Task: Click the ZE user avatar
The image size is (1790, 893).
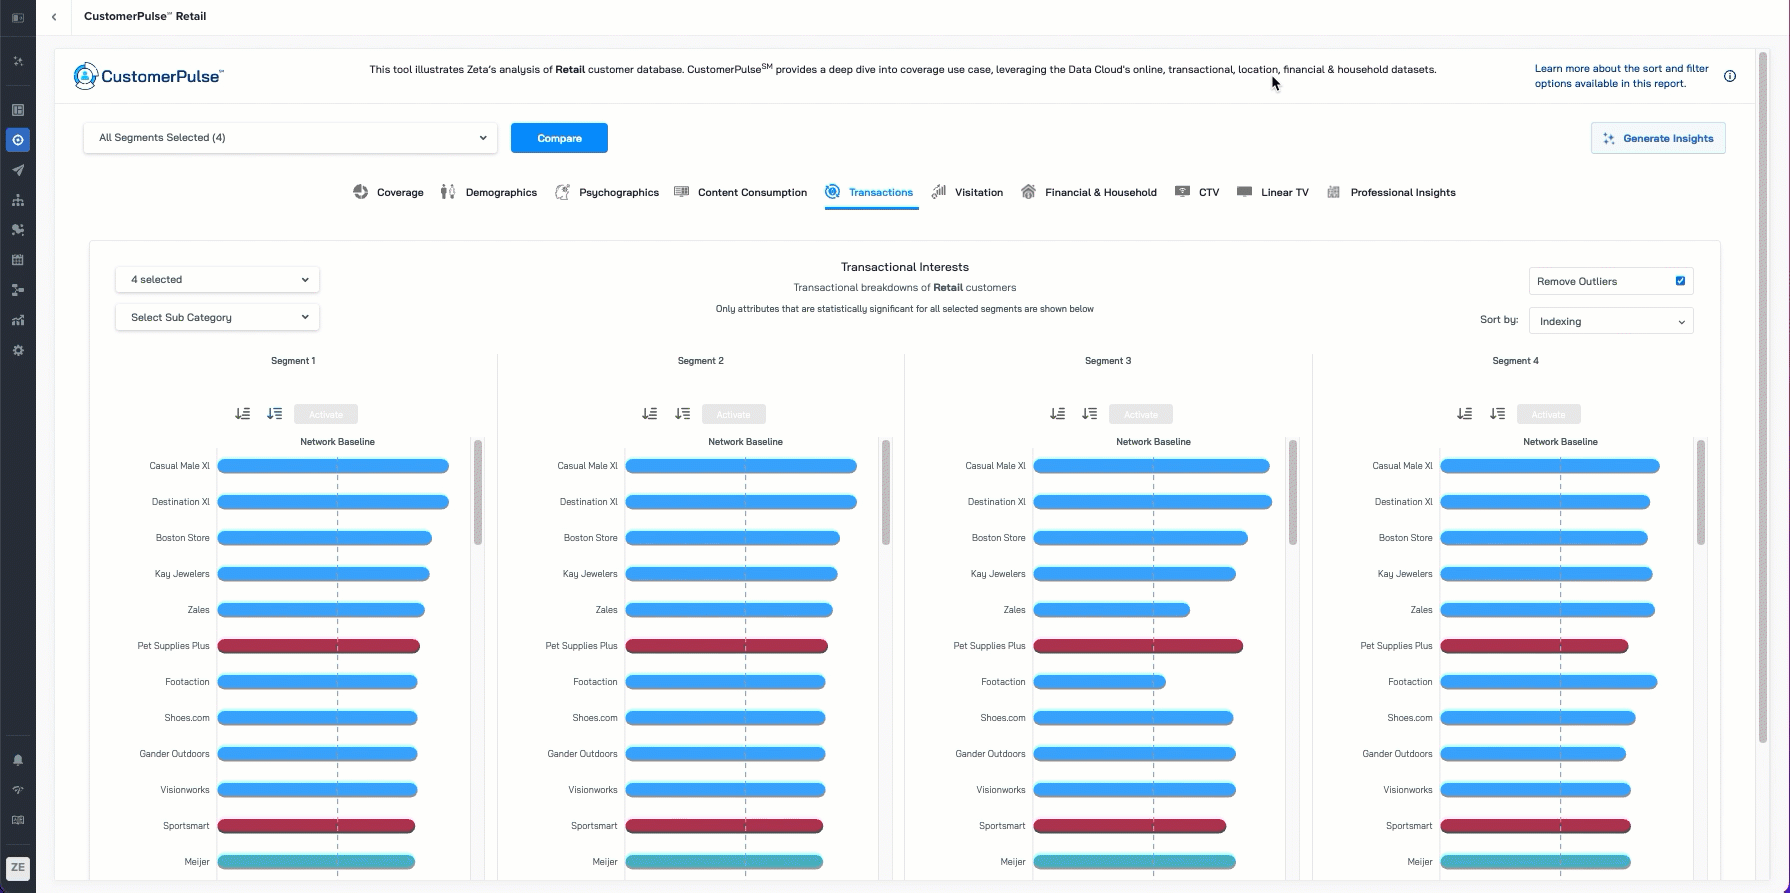Action: pyautogui.click(x=18, y=868)
